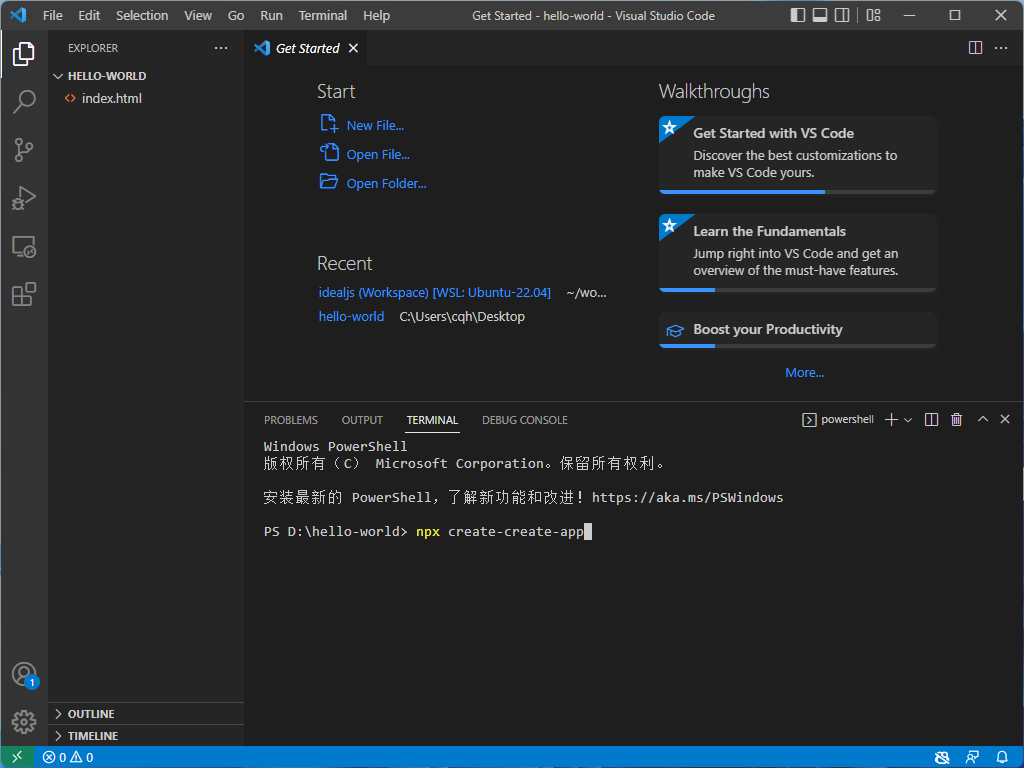Open the Help menu
This screenshot has height=768, width=1024.
[376, 16]
